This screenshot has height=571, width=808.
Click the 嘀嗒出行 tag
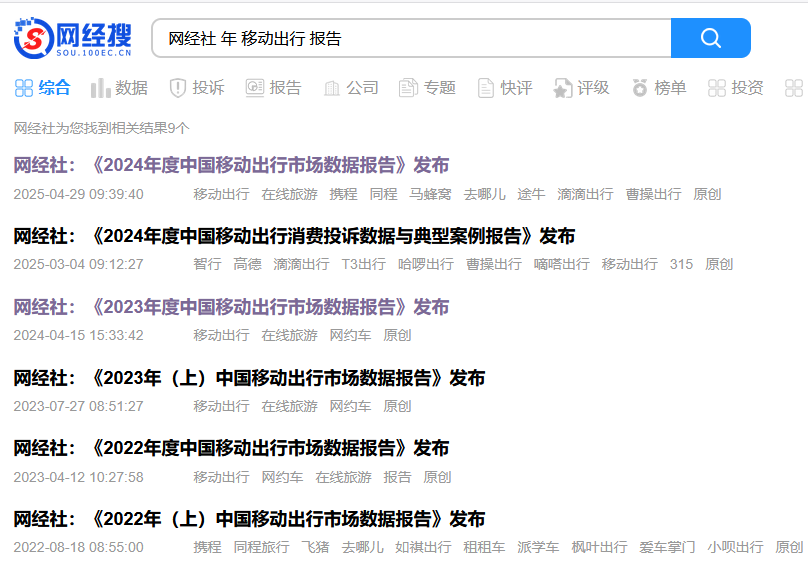[562, 264]
